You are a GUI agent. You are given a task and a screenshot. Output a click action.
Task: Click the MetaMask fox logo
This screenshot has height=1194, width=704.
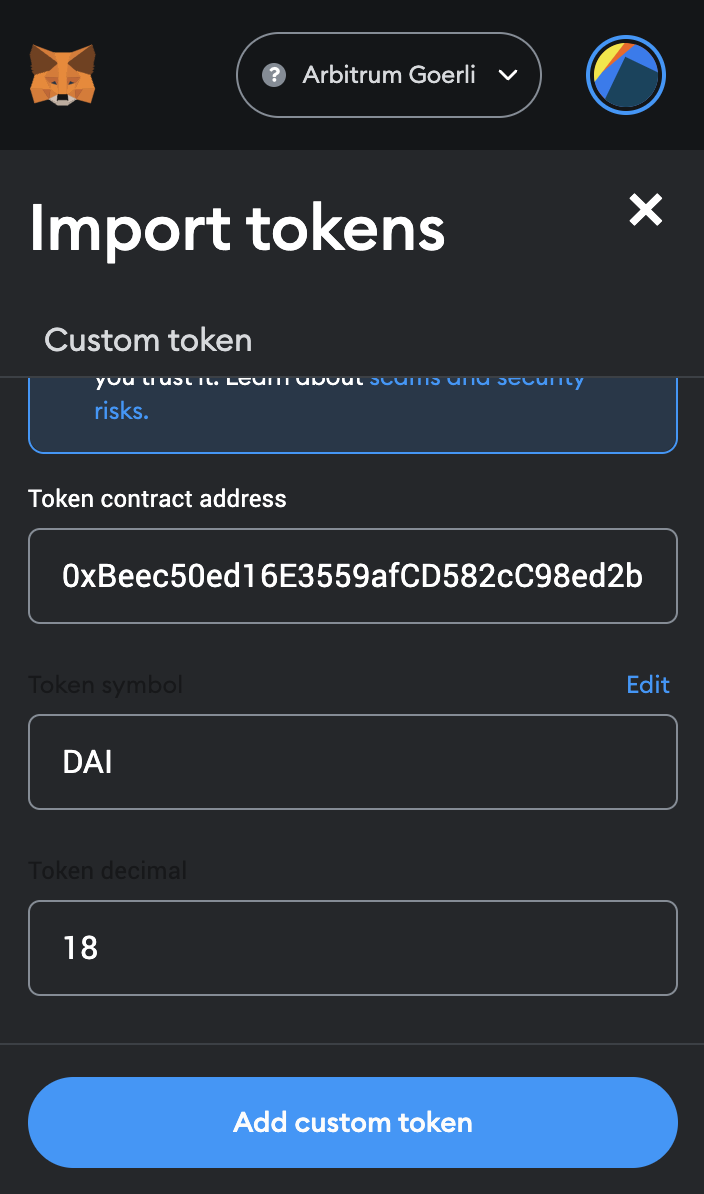(62, 75)
